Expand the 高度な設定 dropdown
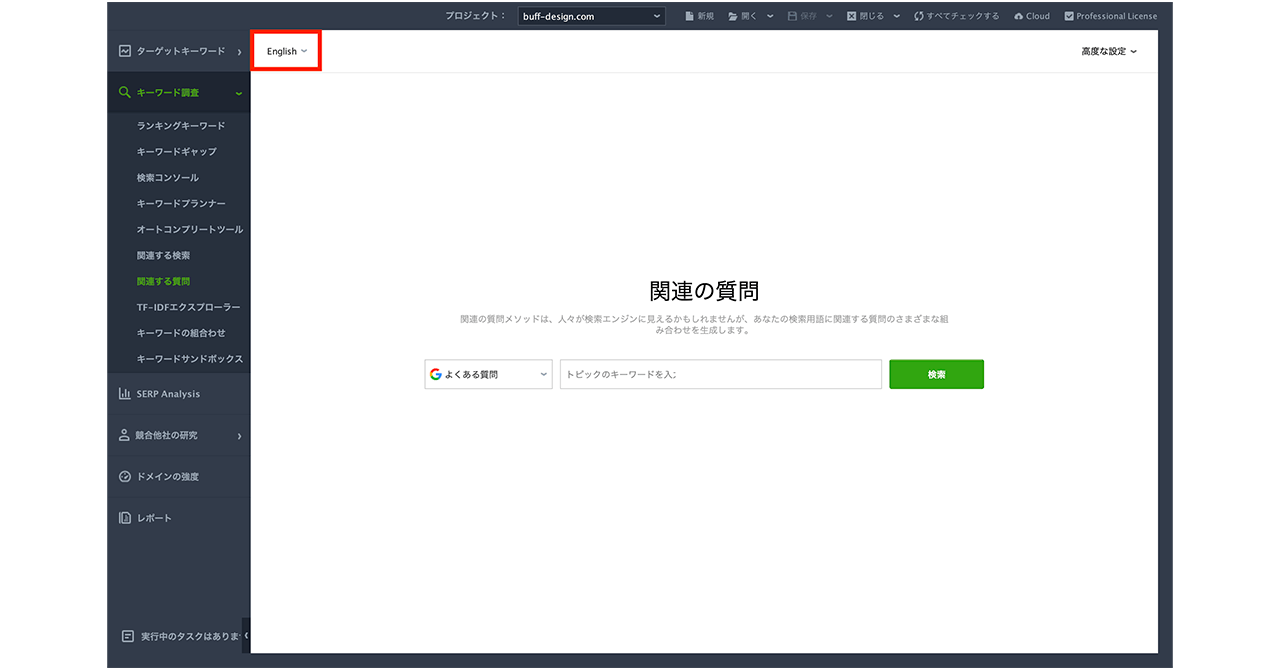Screen dimensions: 1280x670 pos(1108,51)
